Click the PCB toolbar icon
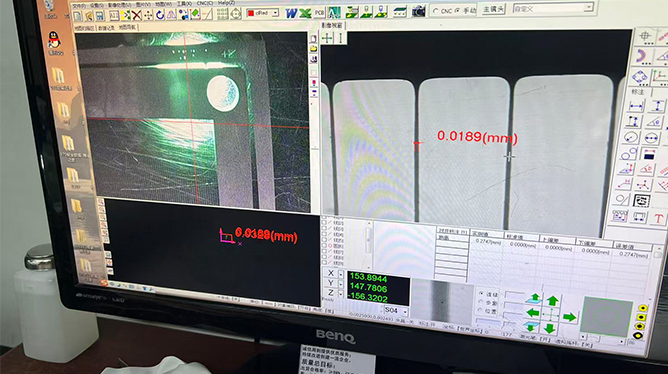668x374 pixels. 319,13
